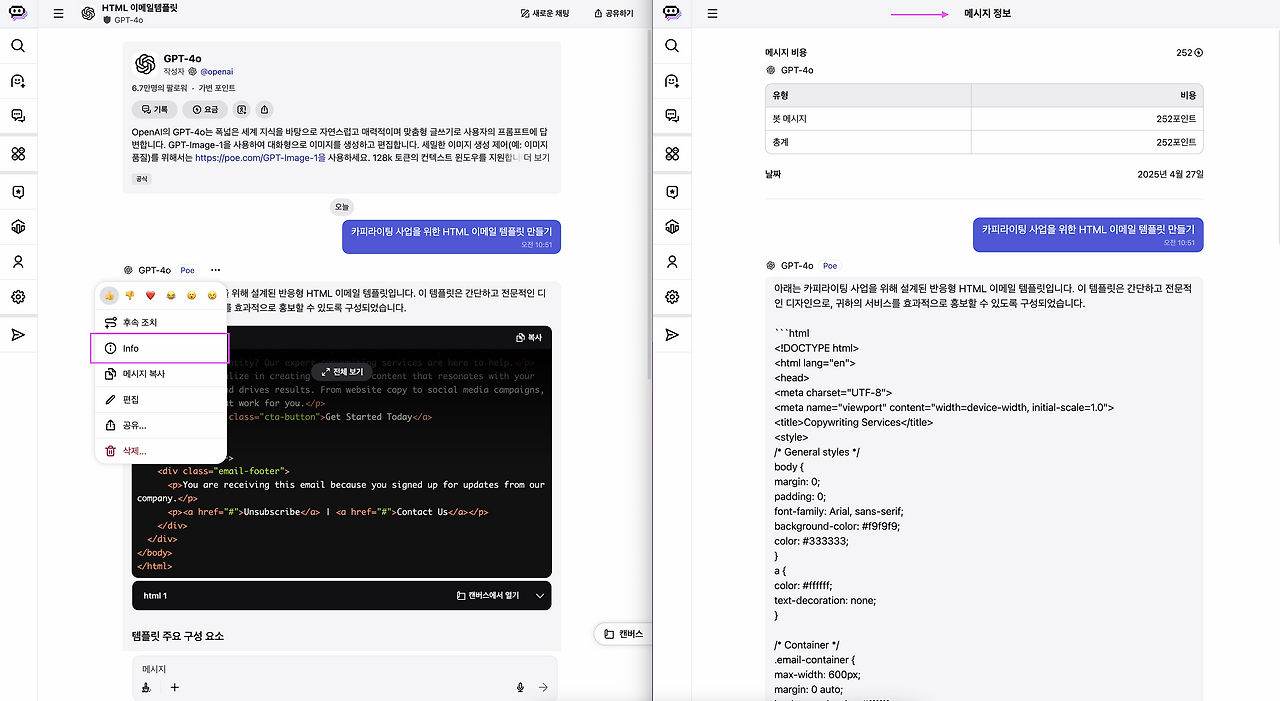Open search icon in right sidebar

pyautogui.click(x=672, y=45)
